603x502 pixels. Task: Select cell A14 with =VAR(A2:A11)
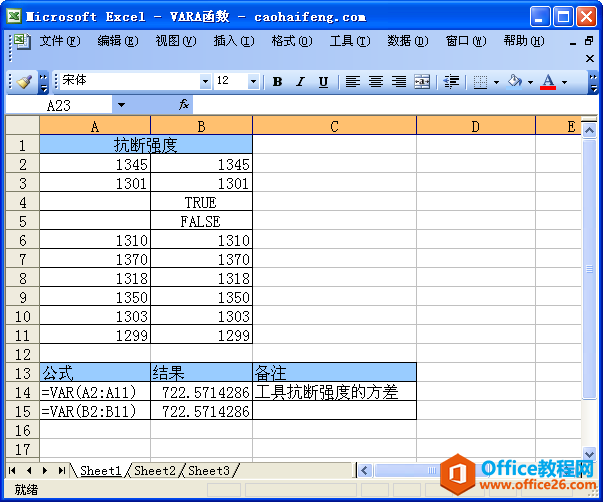click(x=95, y=392)
